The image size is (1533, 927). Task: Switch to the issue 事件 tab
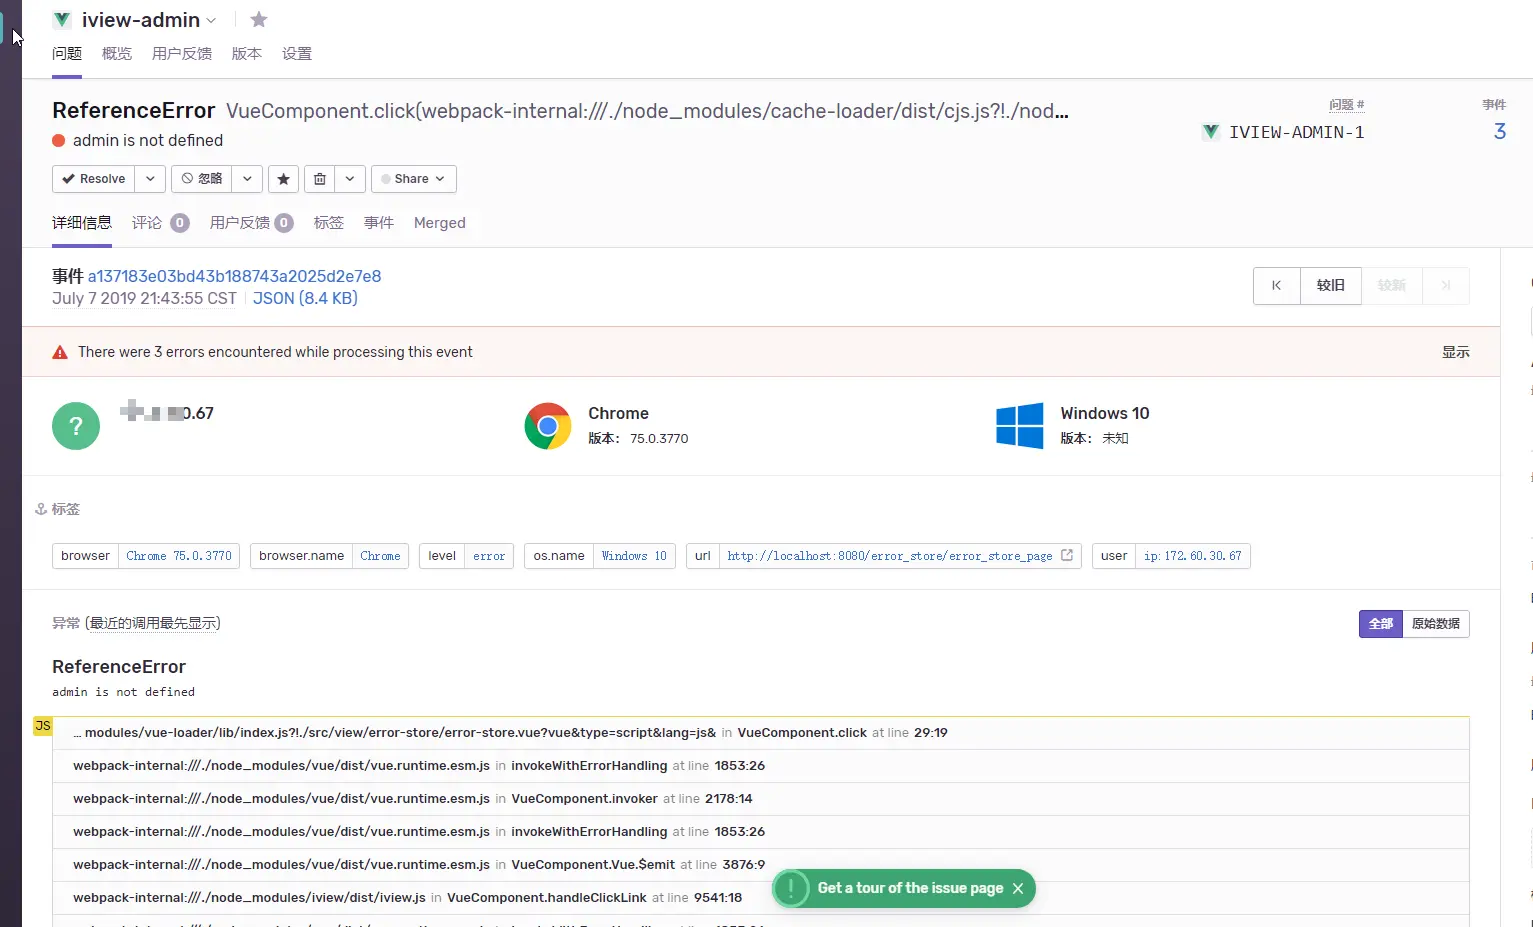pos(379,223)
